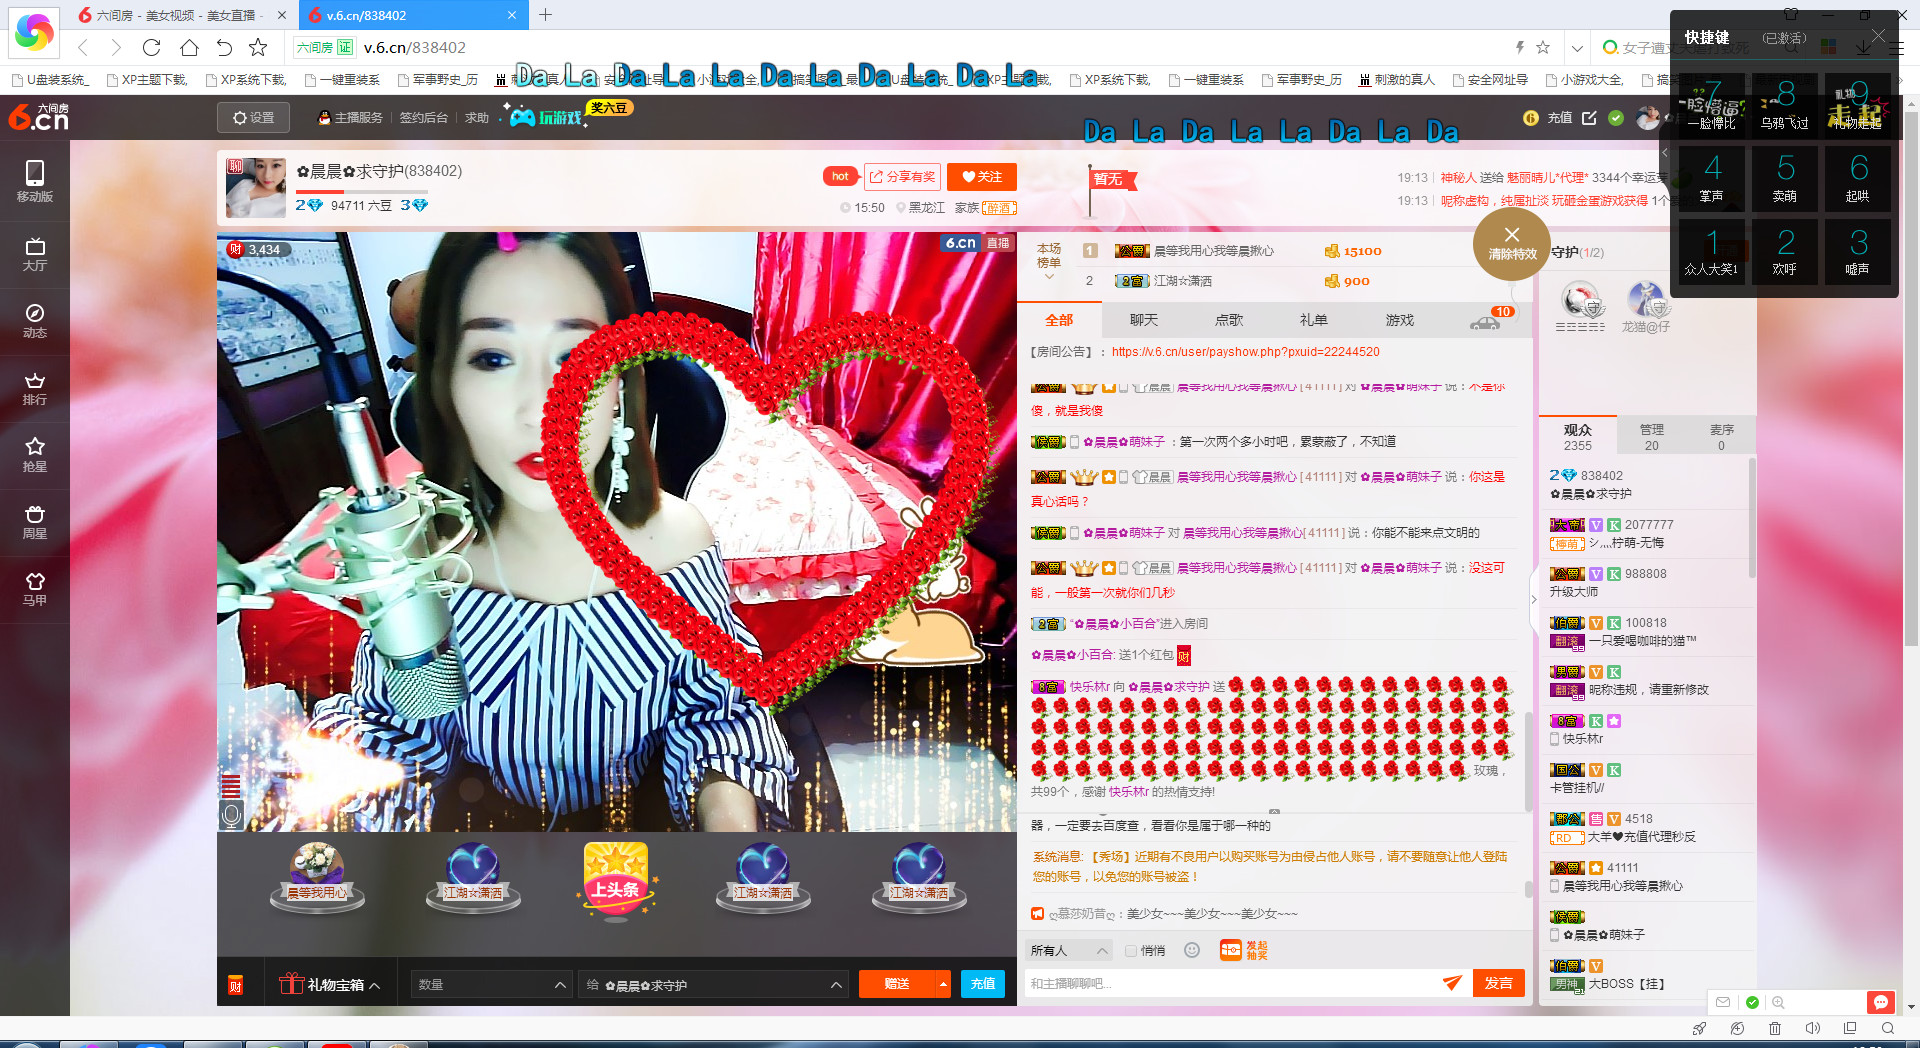This screenshot has height=1048, width=1920.
Task: Go to the browser home page icon
Action: (189, 47)
